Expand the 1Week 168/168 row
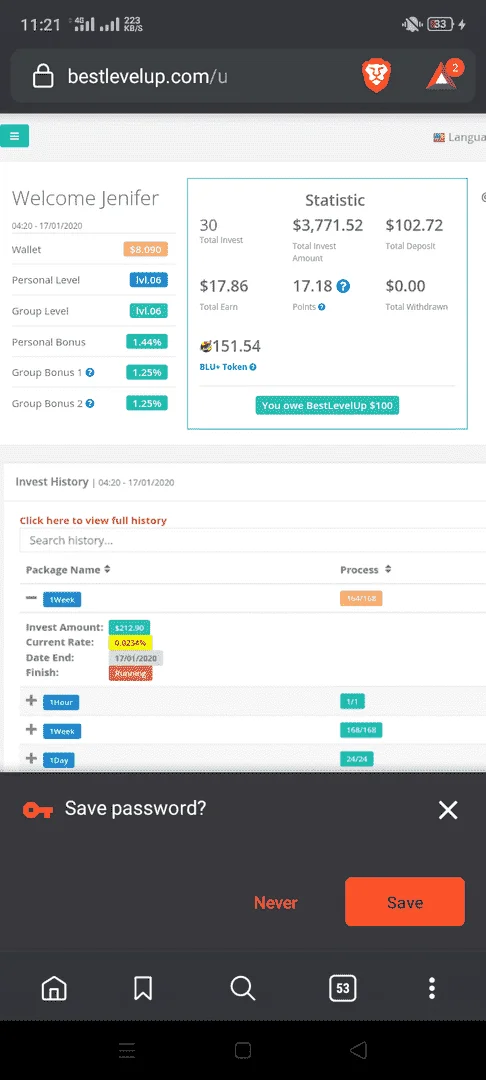The image size is (486, 1080). tap(31, 729)
